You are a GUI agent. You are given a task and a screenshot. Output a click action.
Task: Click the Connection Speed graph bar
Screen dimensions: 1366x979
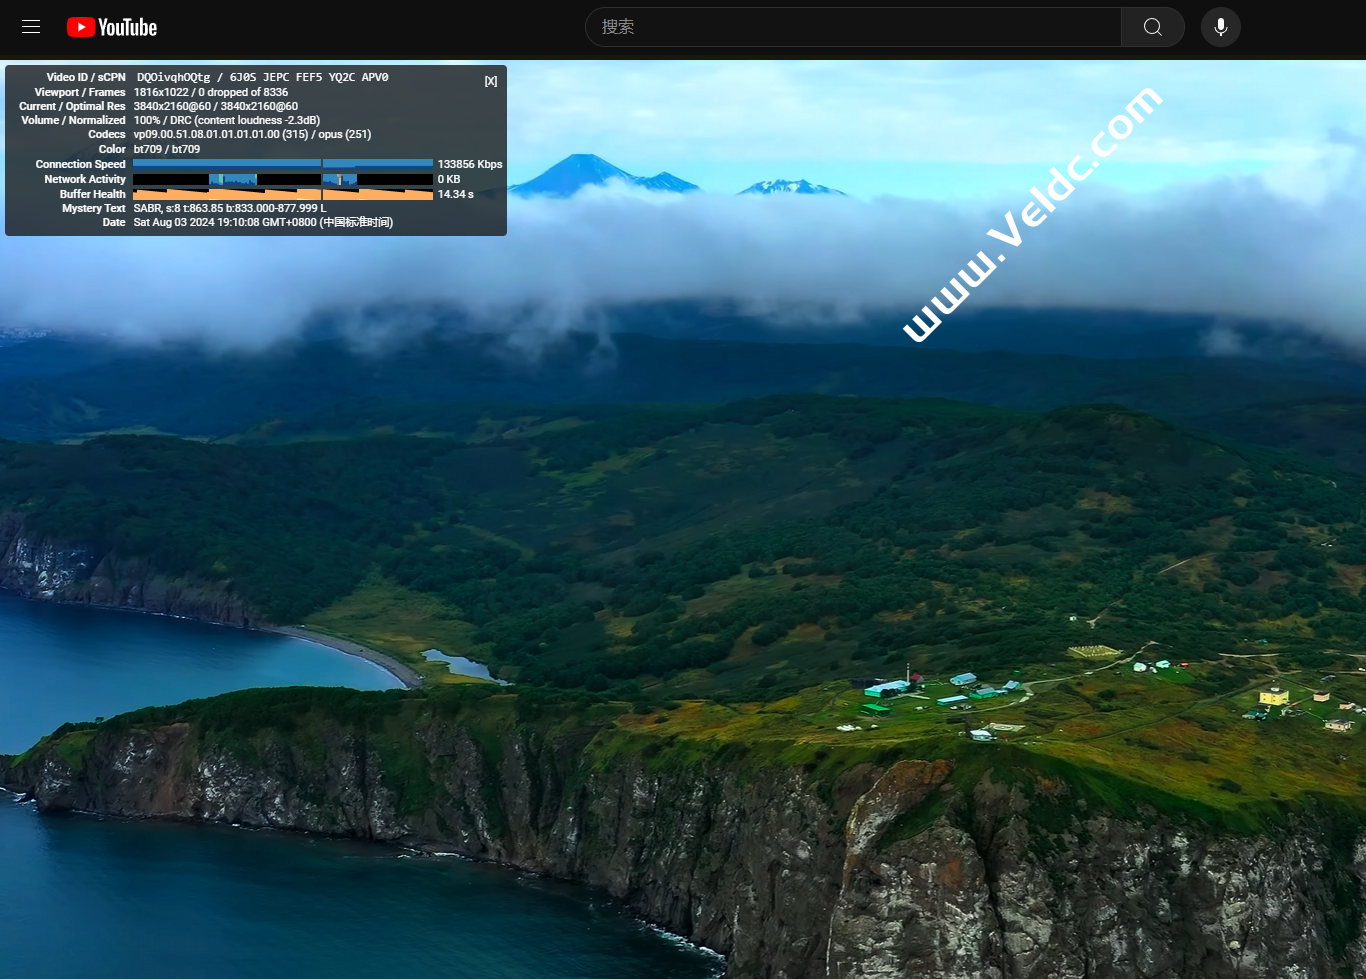point(282,163)
